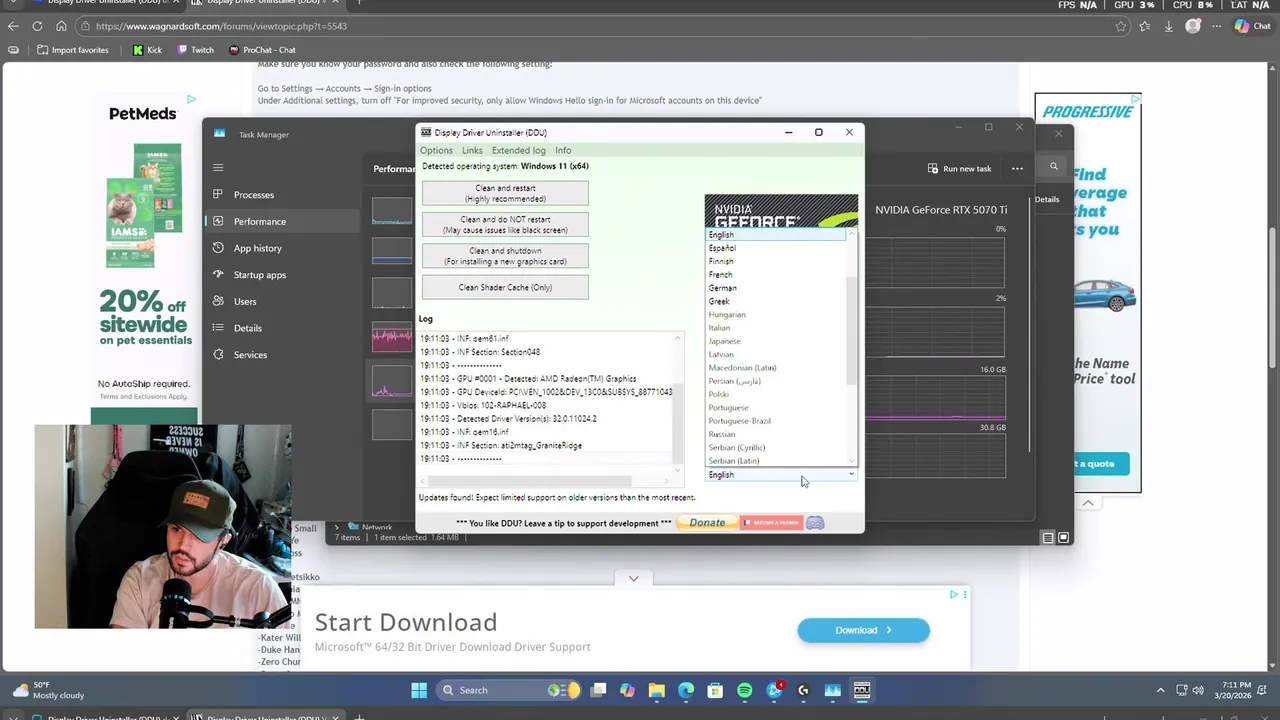Open the weather widget showing 50°F
1280x720 pixels.
click(x=48, y=690)
